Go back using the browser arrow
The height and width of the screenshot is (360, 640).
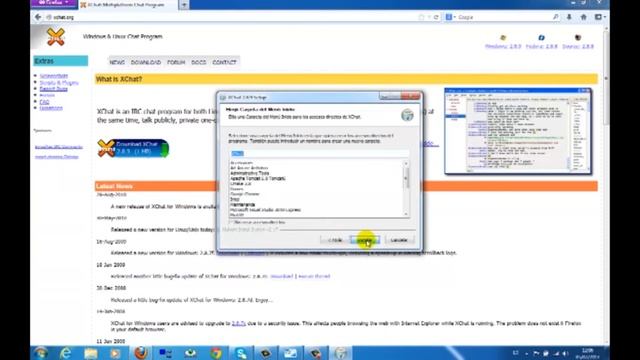click(38, 17)
